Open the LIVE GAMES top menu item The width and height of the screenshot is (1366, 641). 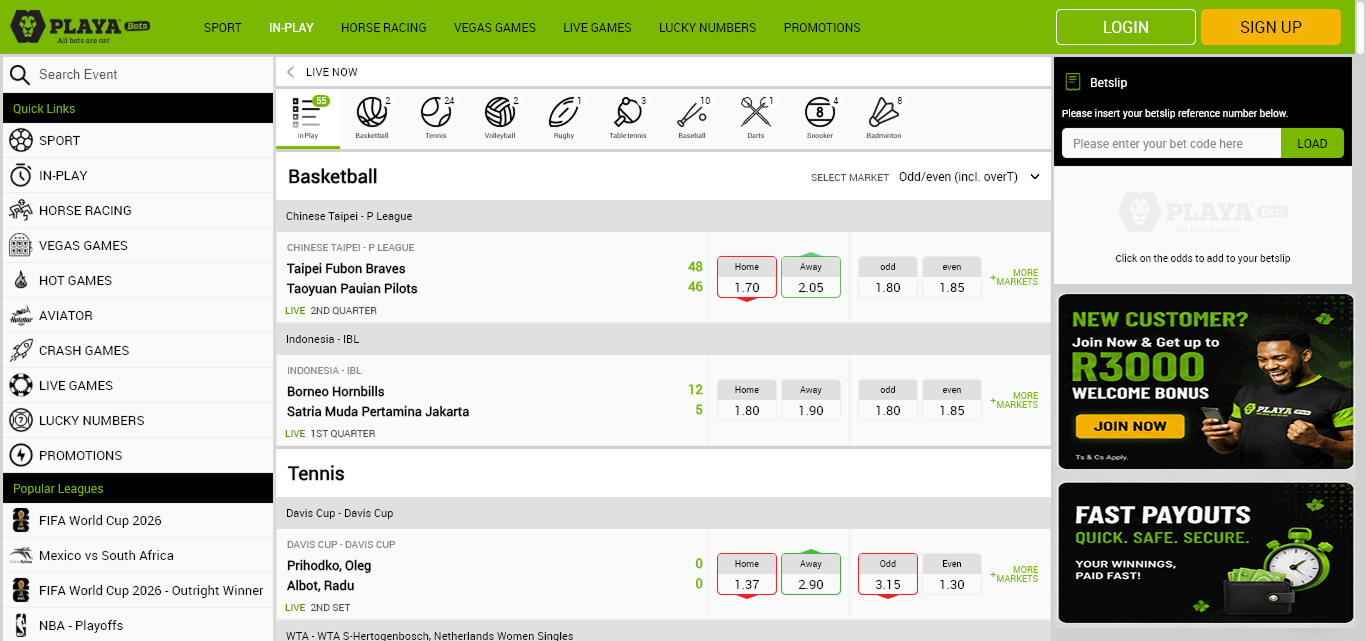point(597,28)
